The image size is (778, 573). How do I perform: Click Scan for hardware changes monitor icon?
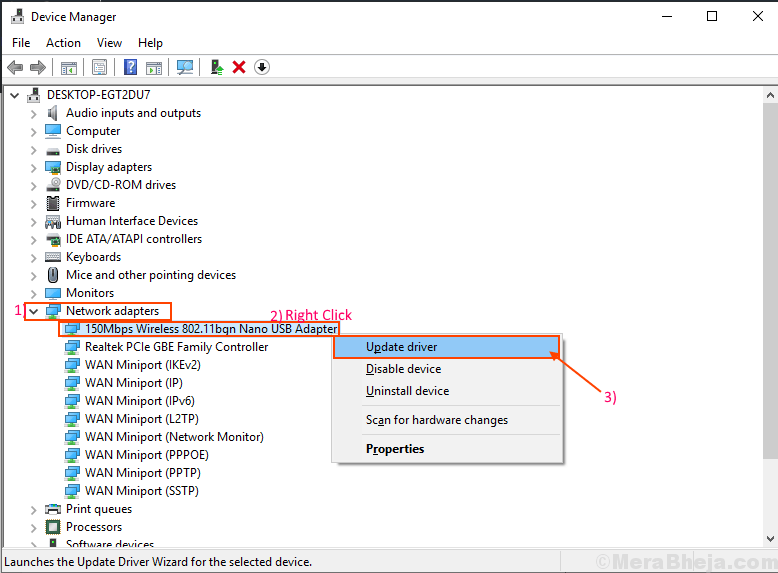pyautogui.click(x=185, y=67)
